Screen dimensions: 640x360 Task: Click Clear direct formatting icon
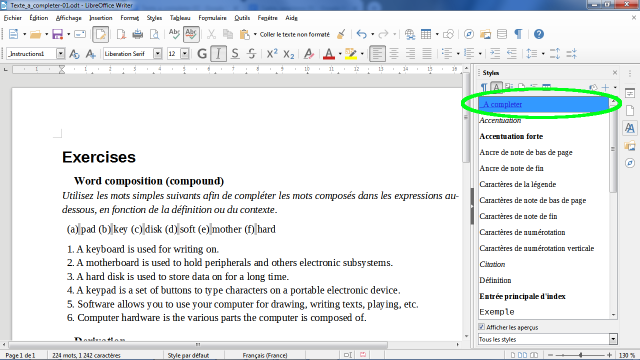(x=309, y=53)
